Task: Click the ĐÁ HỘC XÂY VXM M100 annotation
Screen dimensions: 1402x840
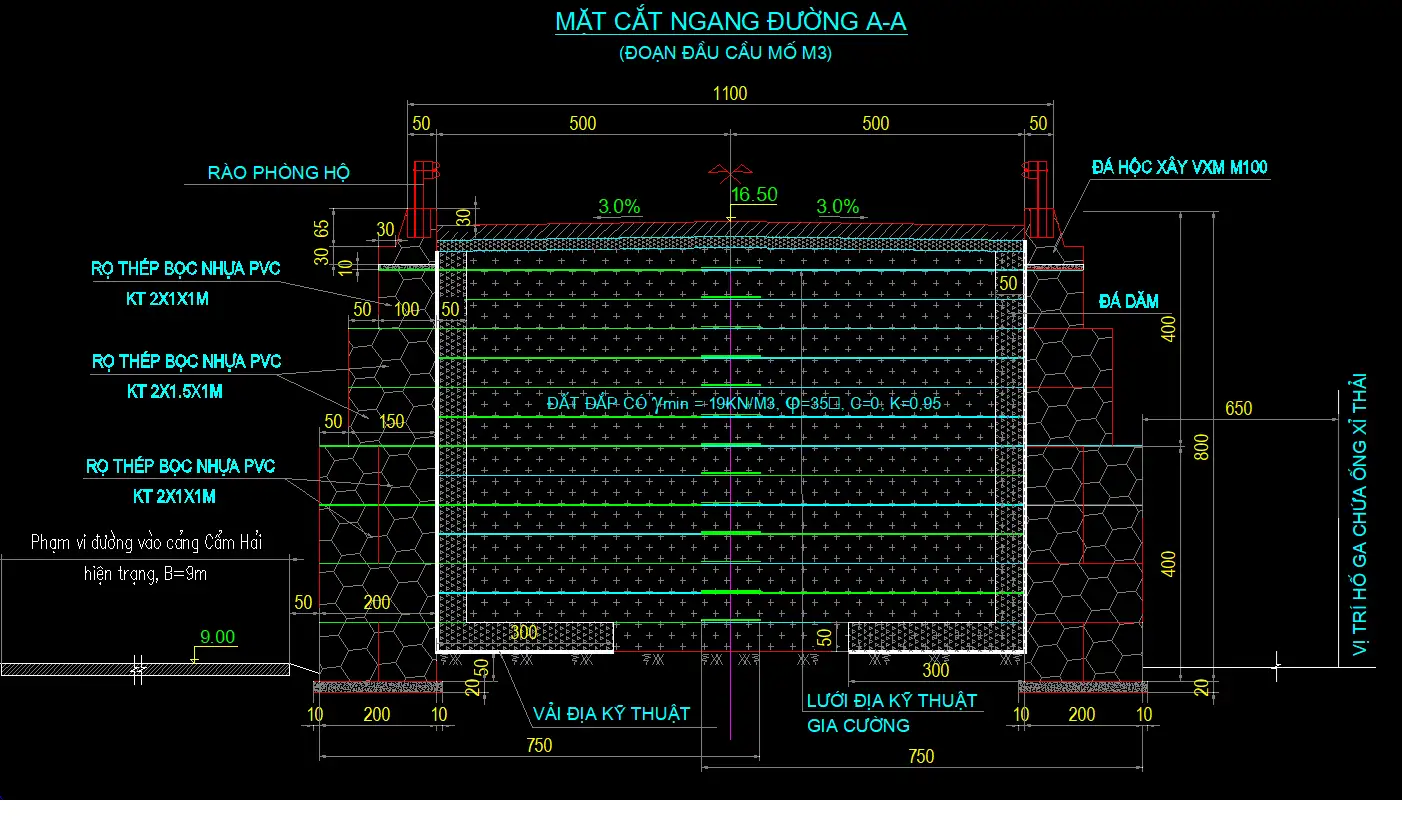Action: 1179,167
